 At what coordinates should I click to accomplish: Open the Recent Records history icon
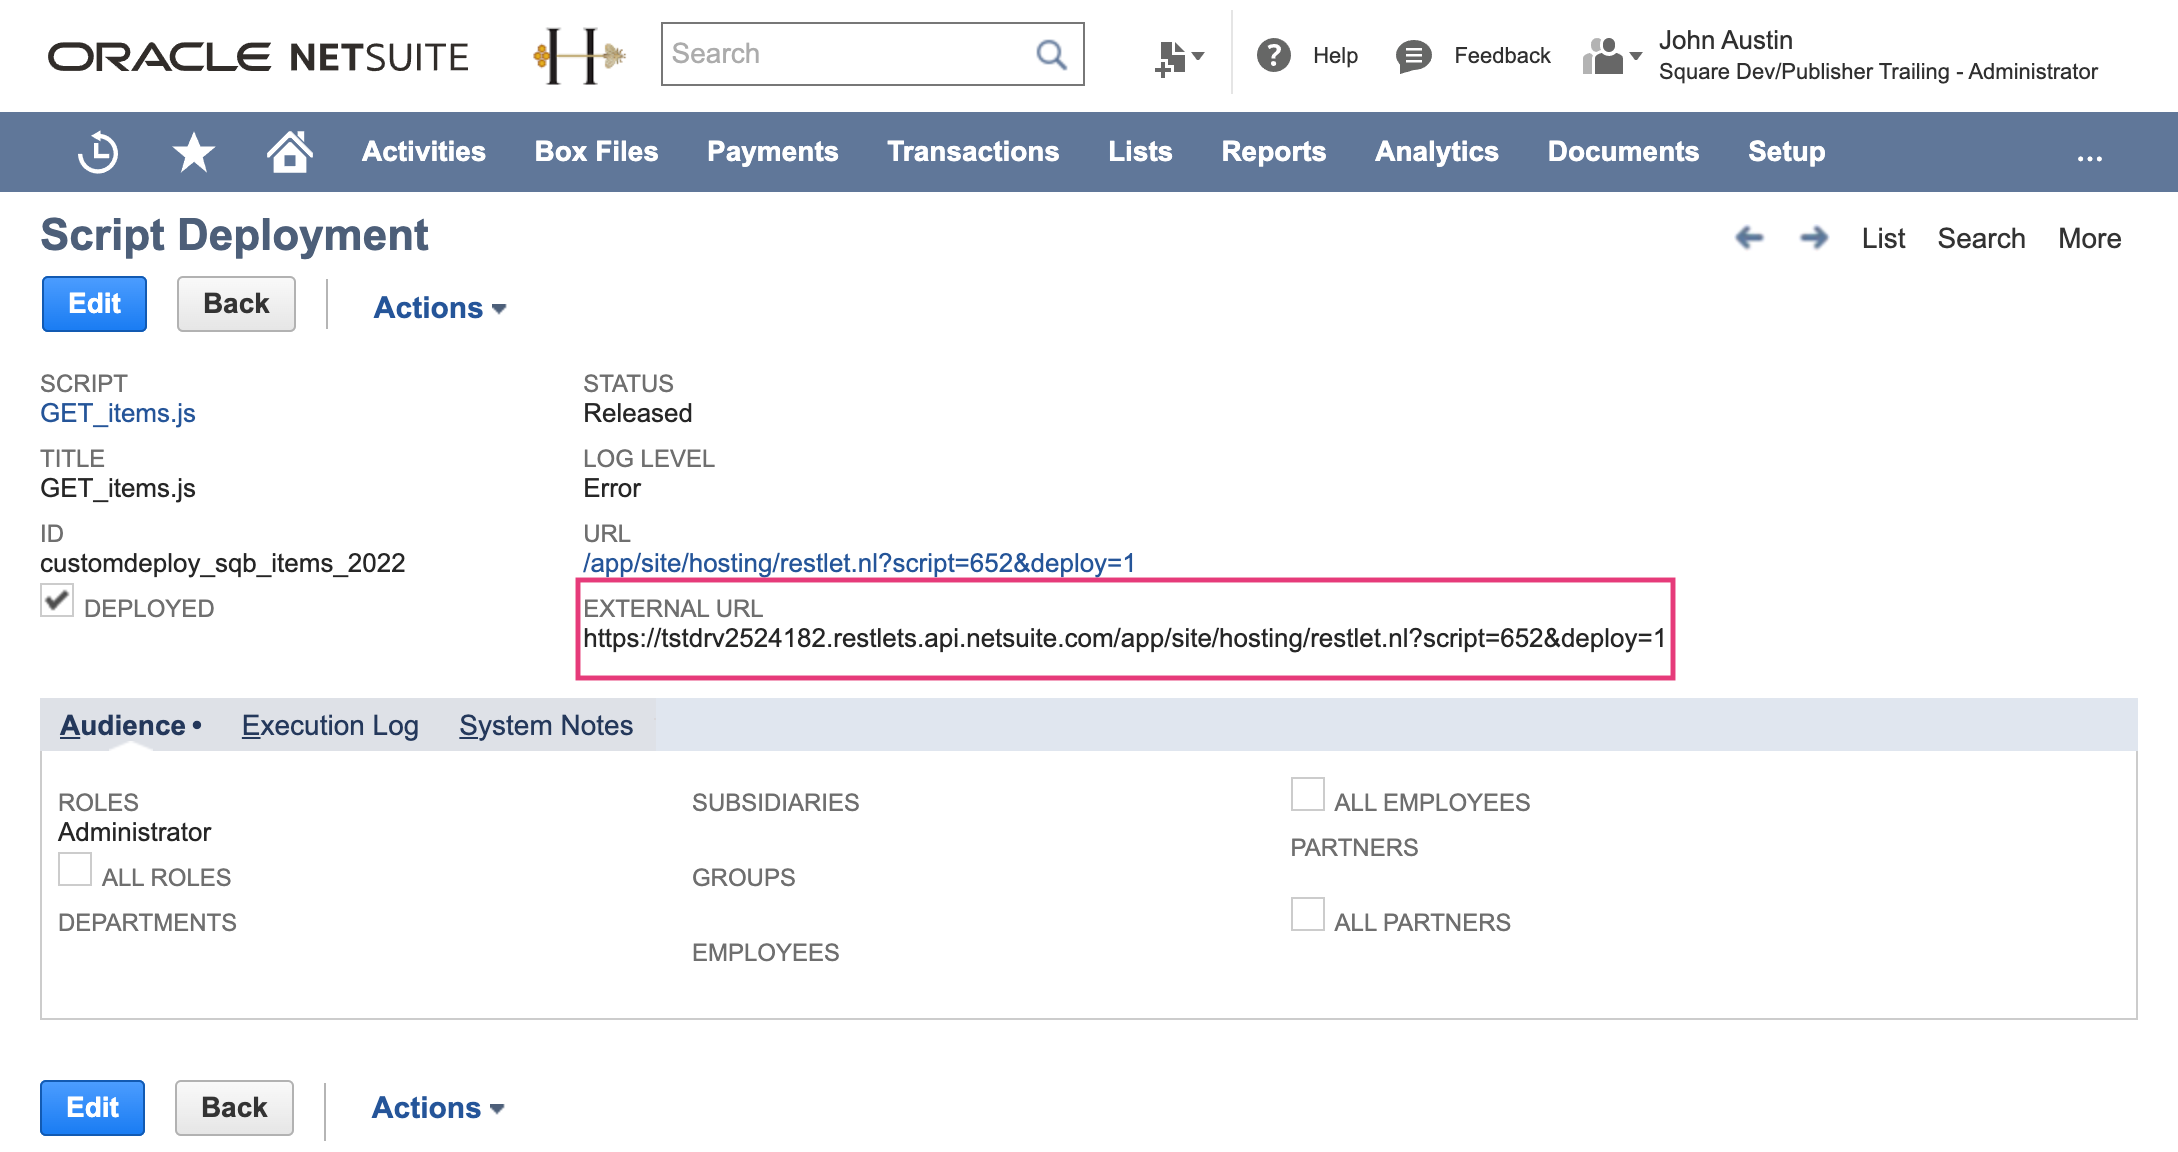point(98,152)
